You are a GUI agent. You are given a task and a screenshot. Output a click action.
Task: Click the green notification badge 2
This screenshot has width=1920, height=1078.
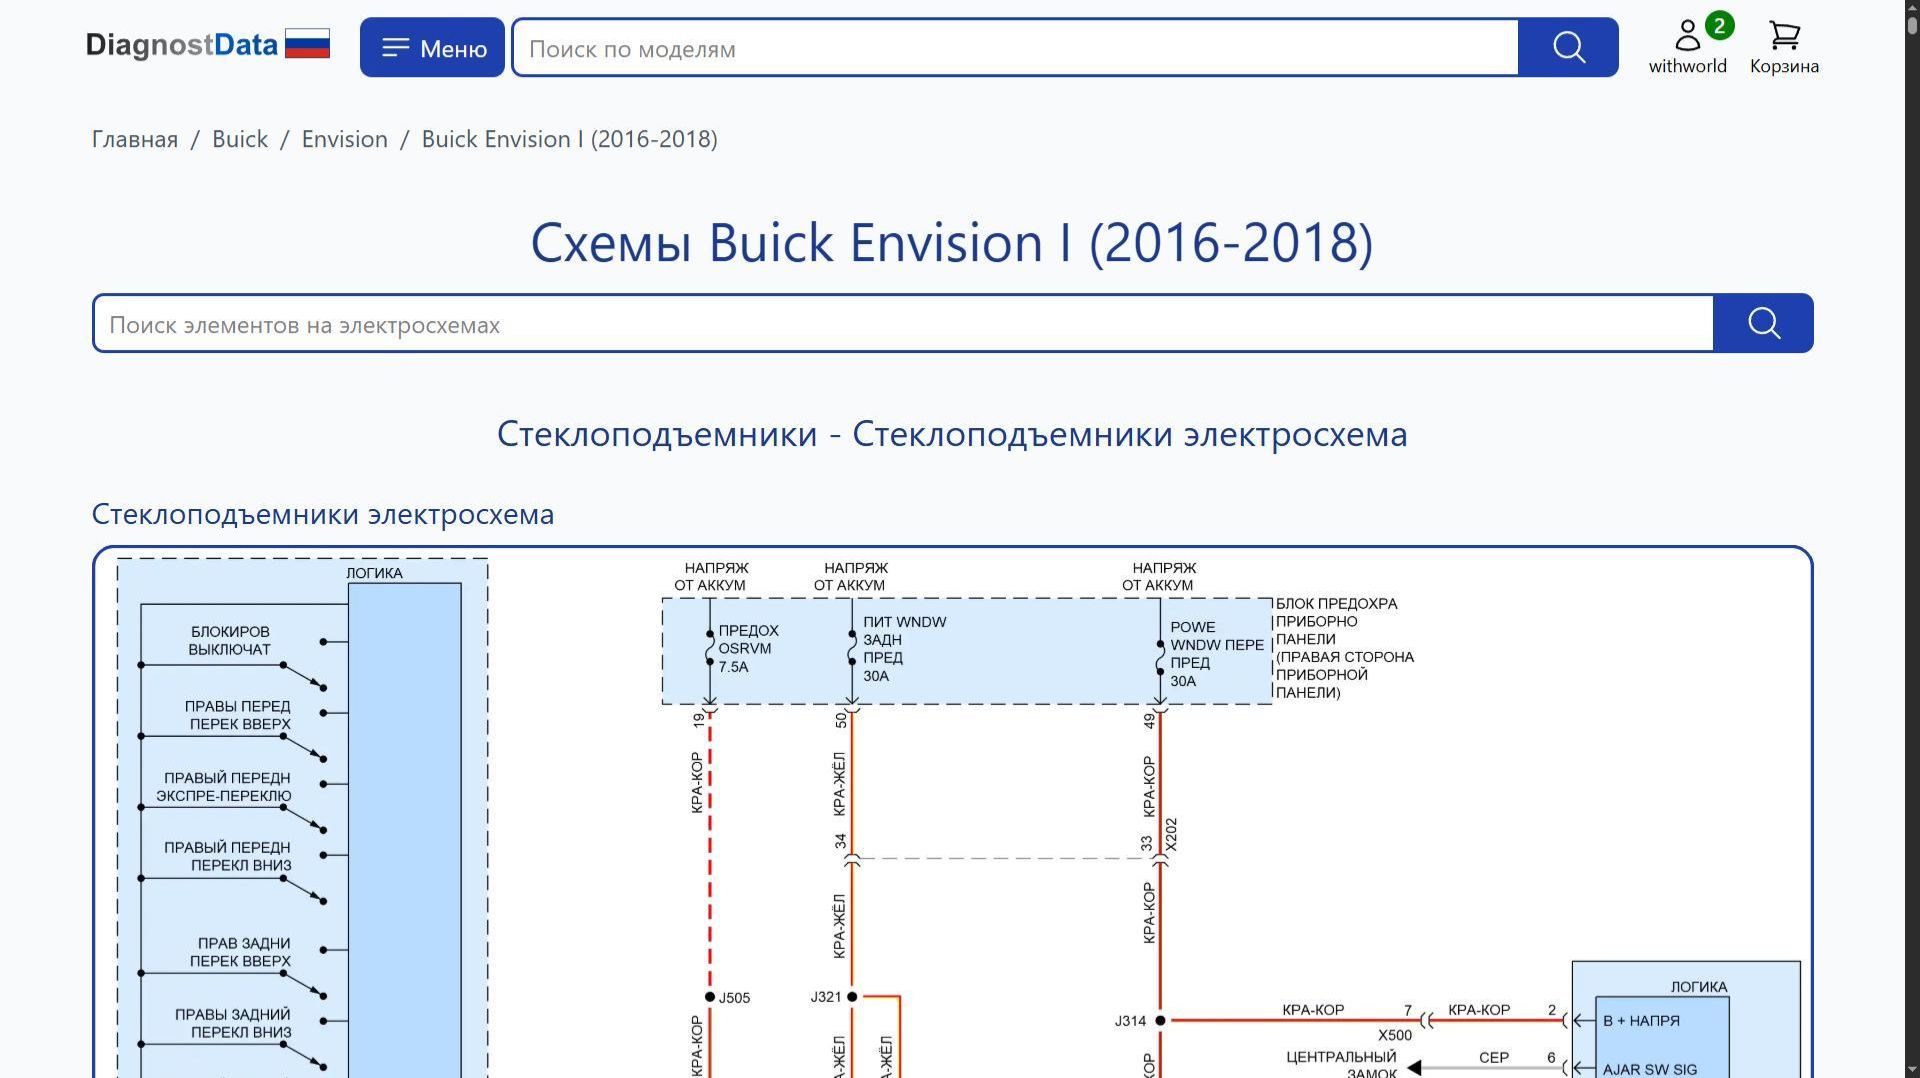coord(1719,26)
